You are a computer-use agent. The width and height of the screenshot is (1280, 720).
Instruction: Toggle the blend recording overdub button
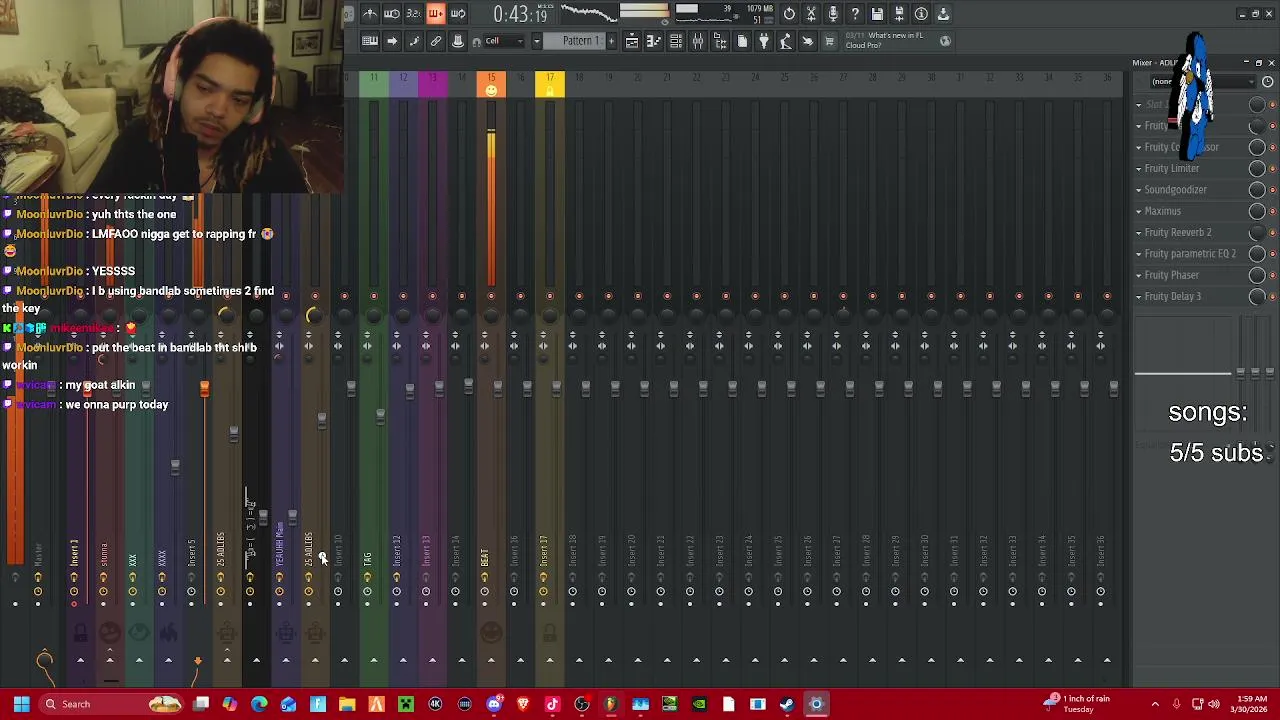point(436,14)
